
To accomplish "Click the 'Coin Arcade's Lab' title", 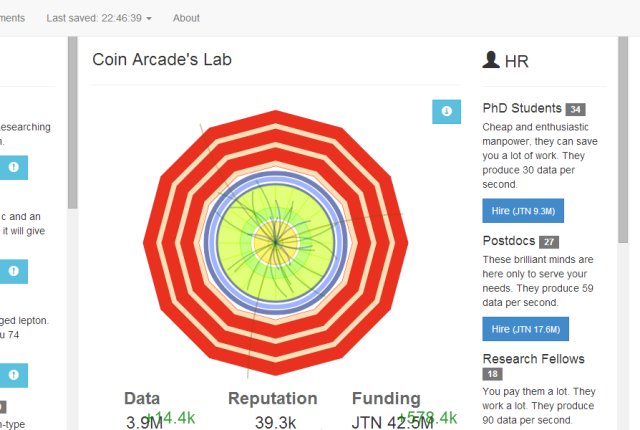I will click(162, 60).
